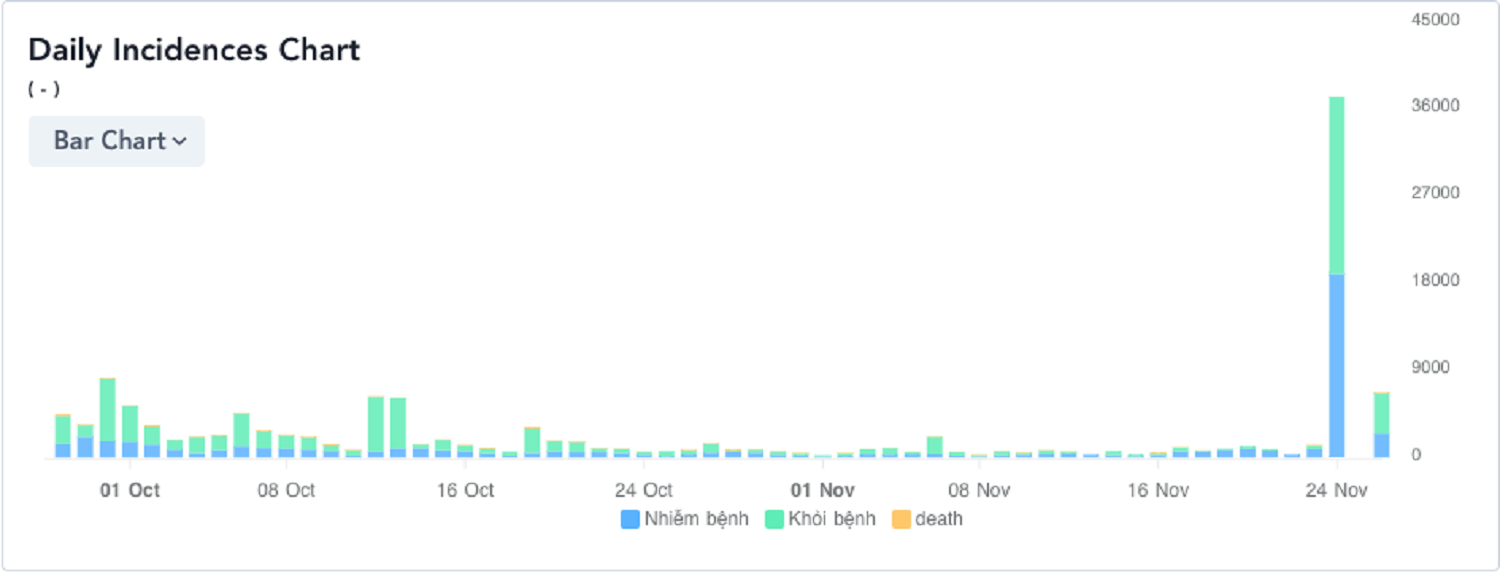The image size is (1500, 573).
Task: Toggle the death legend series
Action: pos(927,519)
